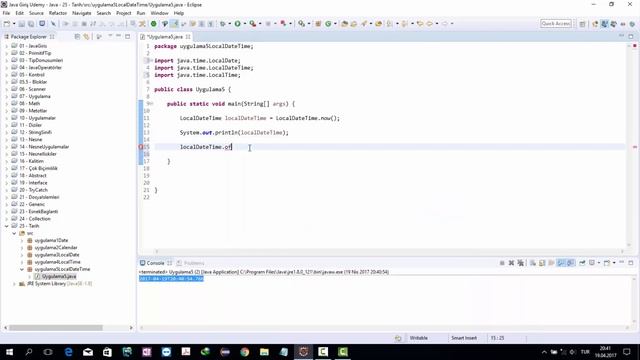
Task: Select the Uygulama5.java editor tab
Action: (164, 37)
